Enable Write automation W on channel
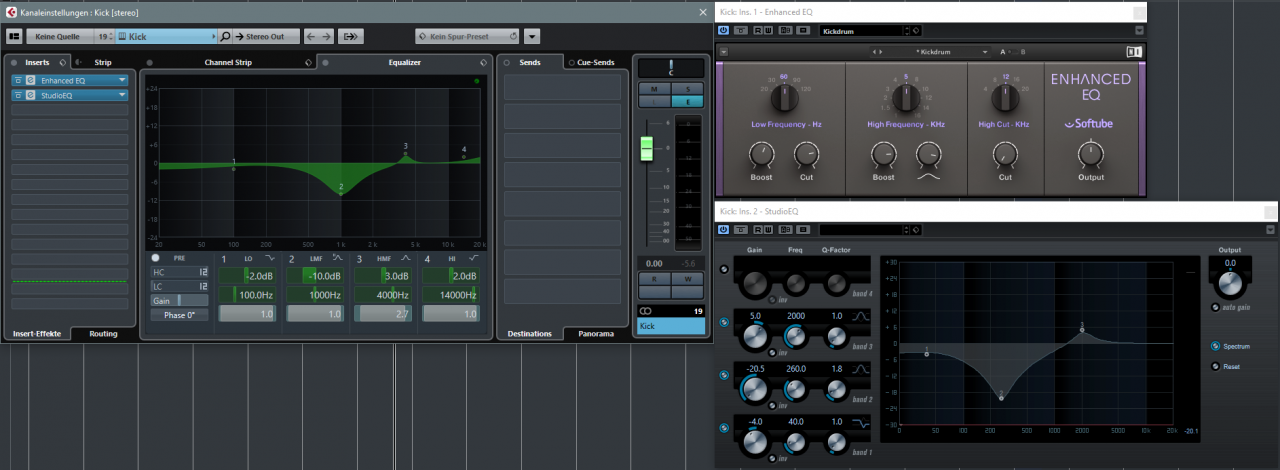 point(687,279)
